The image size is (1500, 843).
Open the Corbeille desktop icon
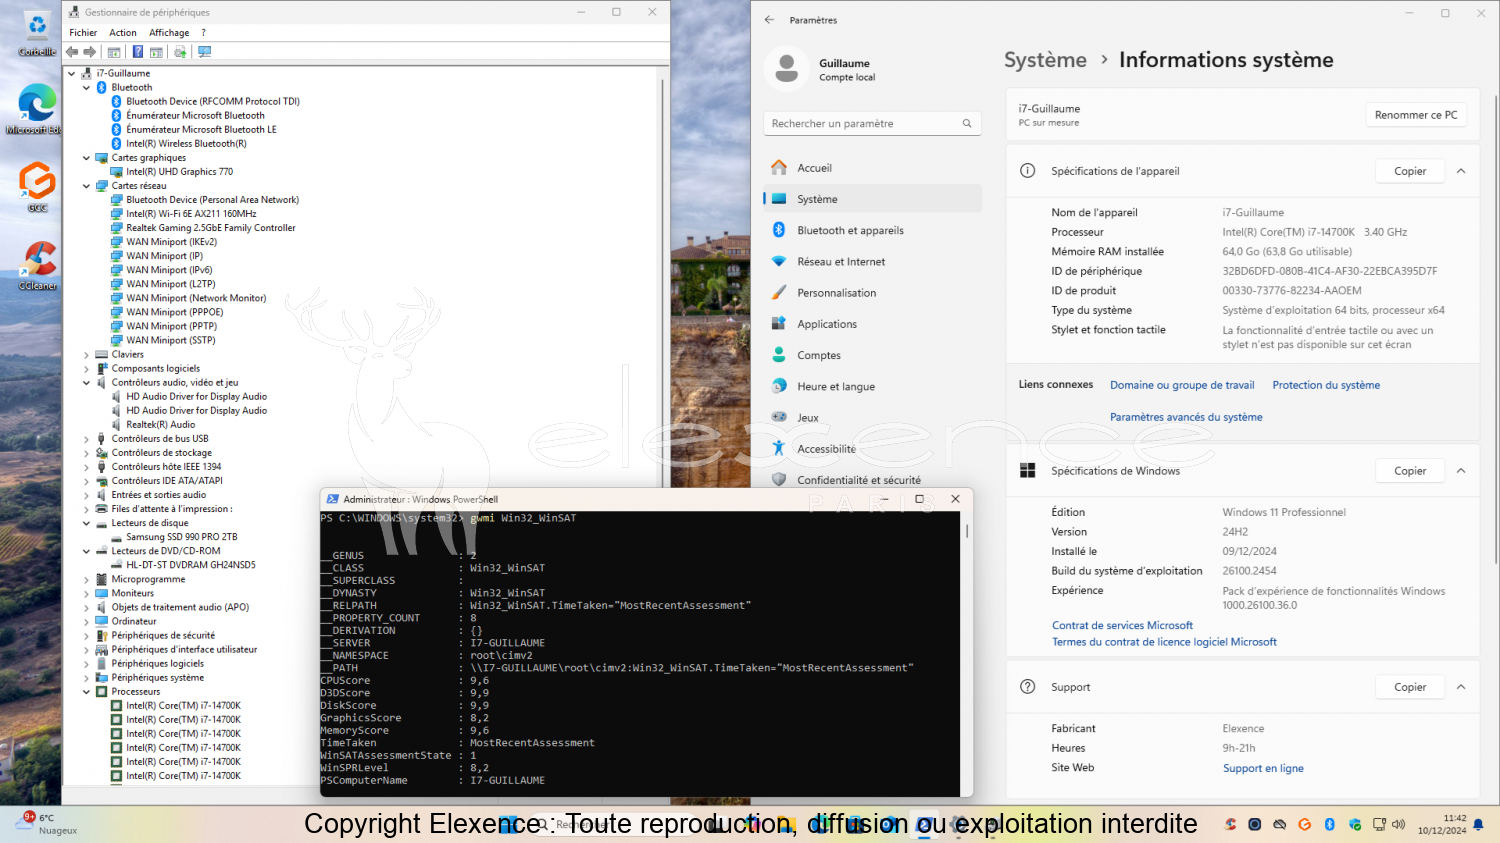(37, 33)
